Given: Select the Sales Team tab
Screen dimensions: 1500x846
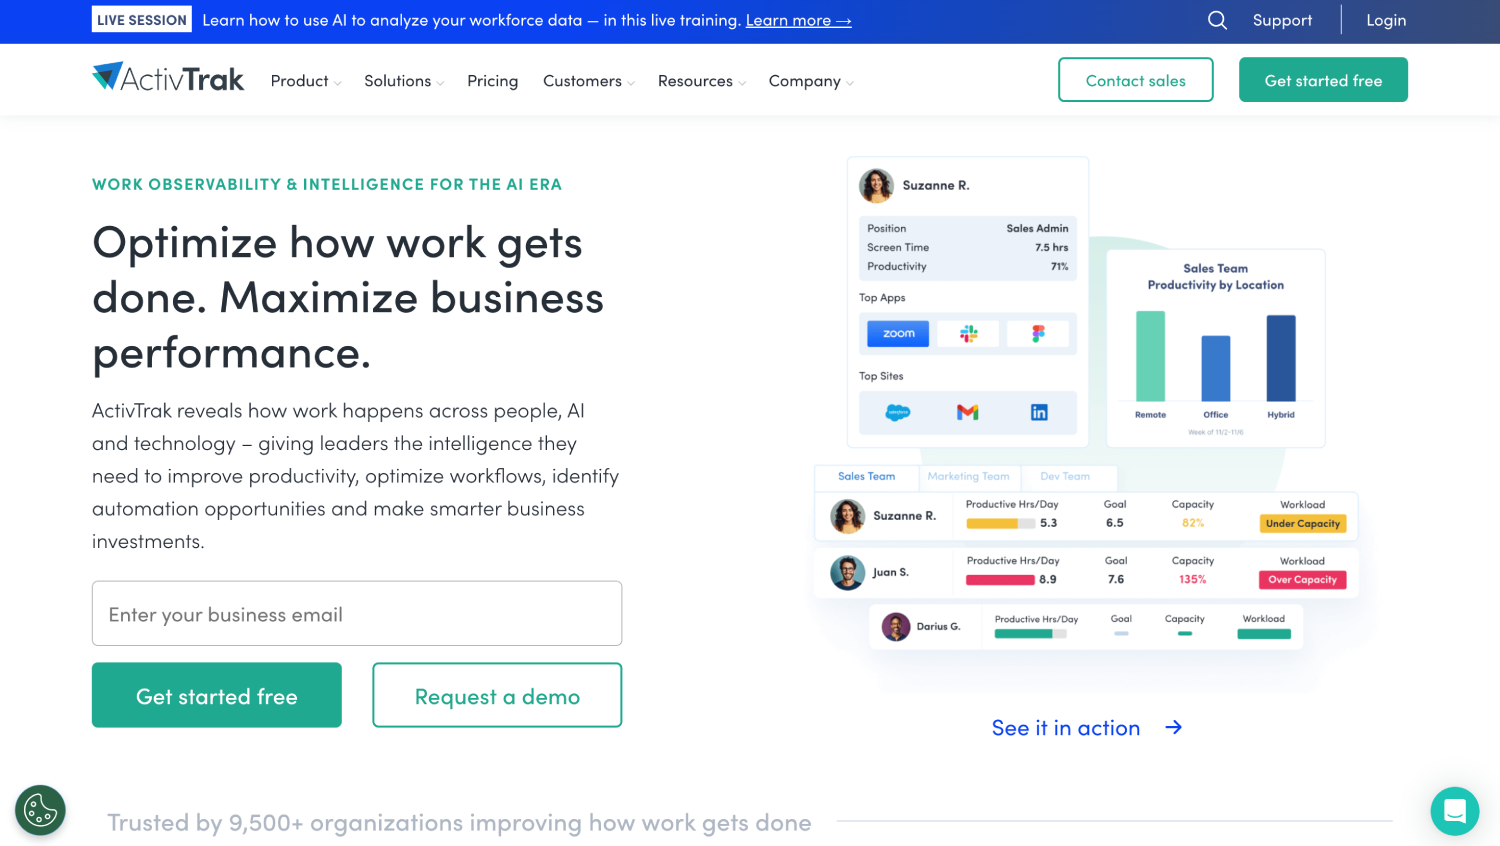Looking at the screenshot, I should (x=866, y=477).
